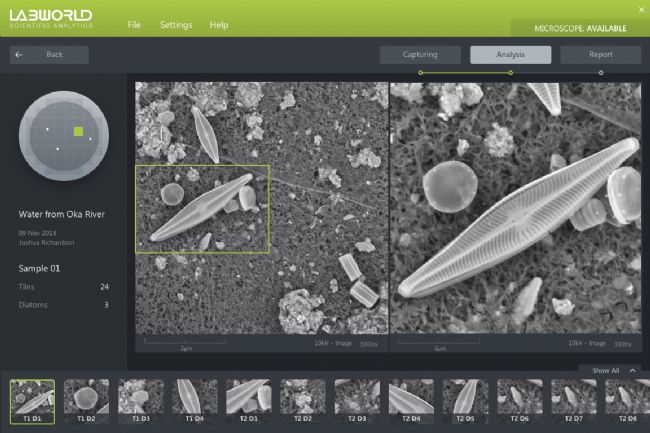
Task: Switch to the Report tab
Action: (600, 55)
